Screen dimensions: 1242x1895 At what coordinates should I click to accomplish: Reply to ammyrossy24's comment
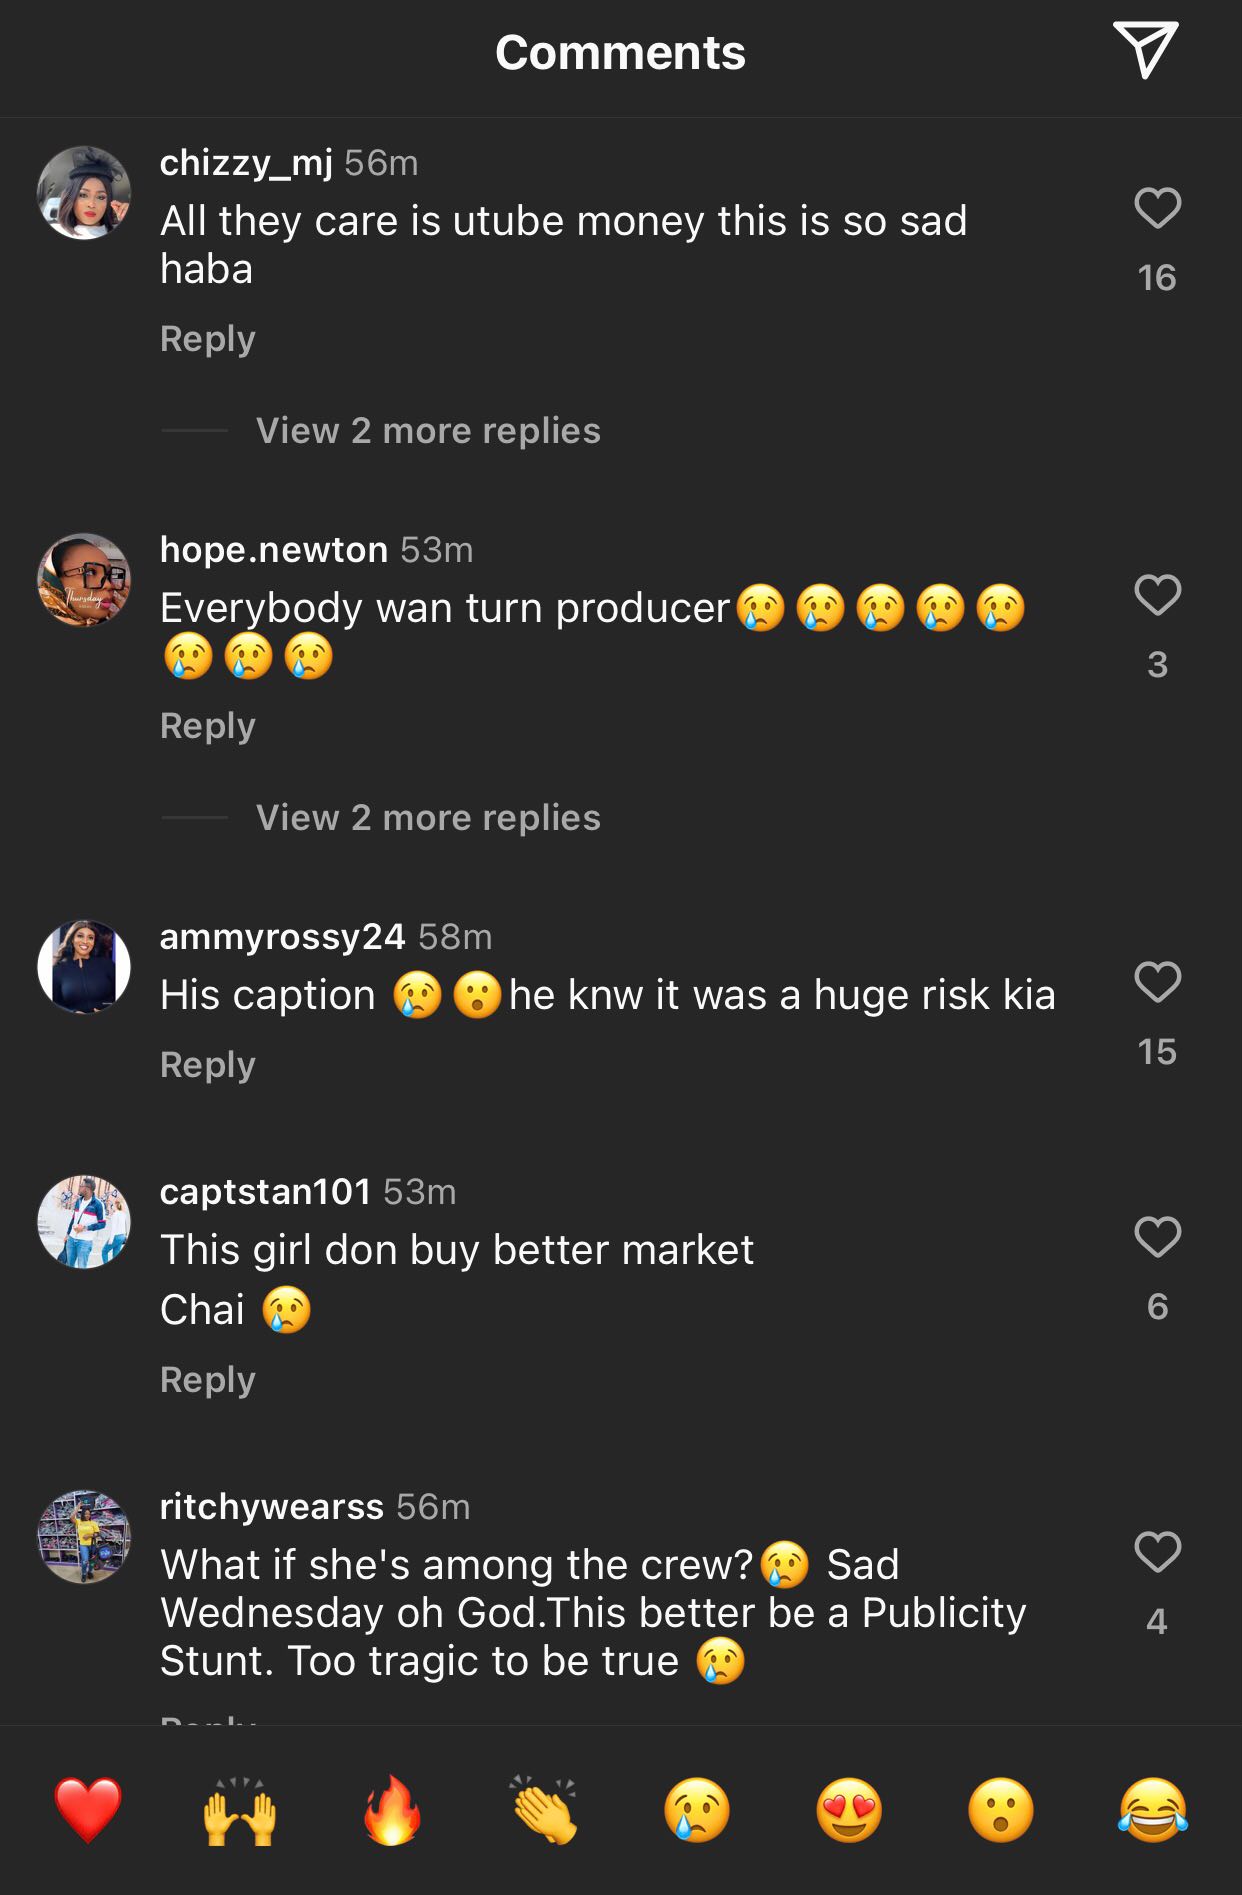[x=208, y=1065]
